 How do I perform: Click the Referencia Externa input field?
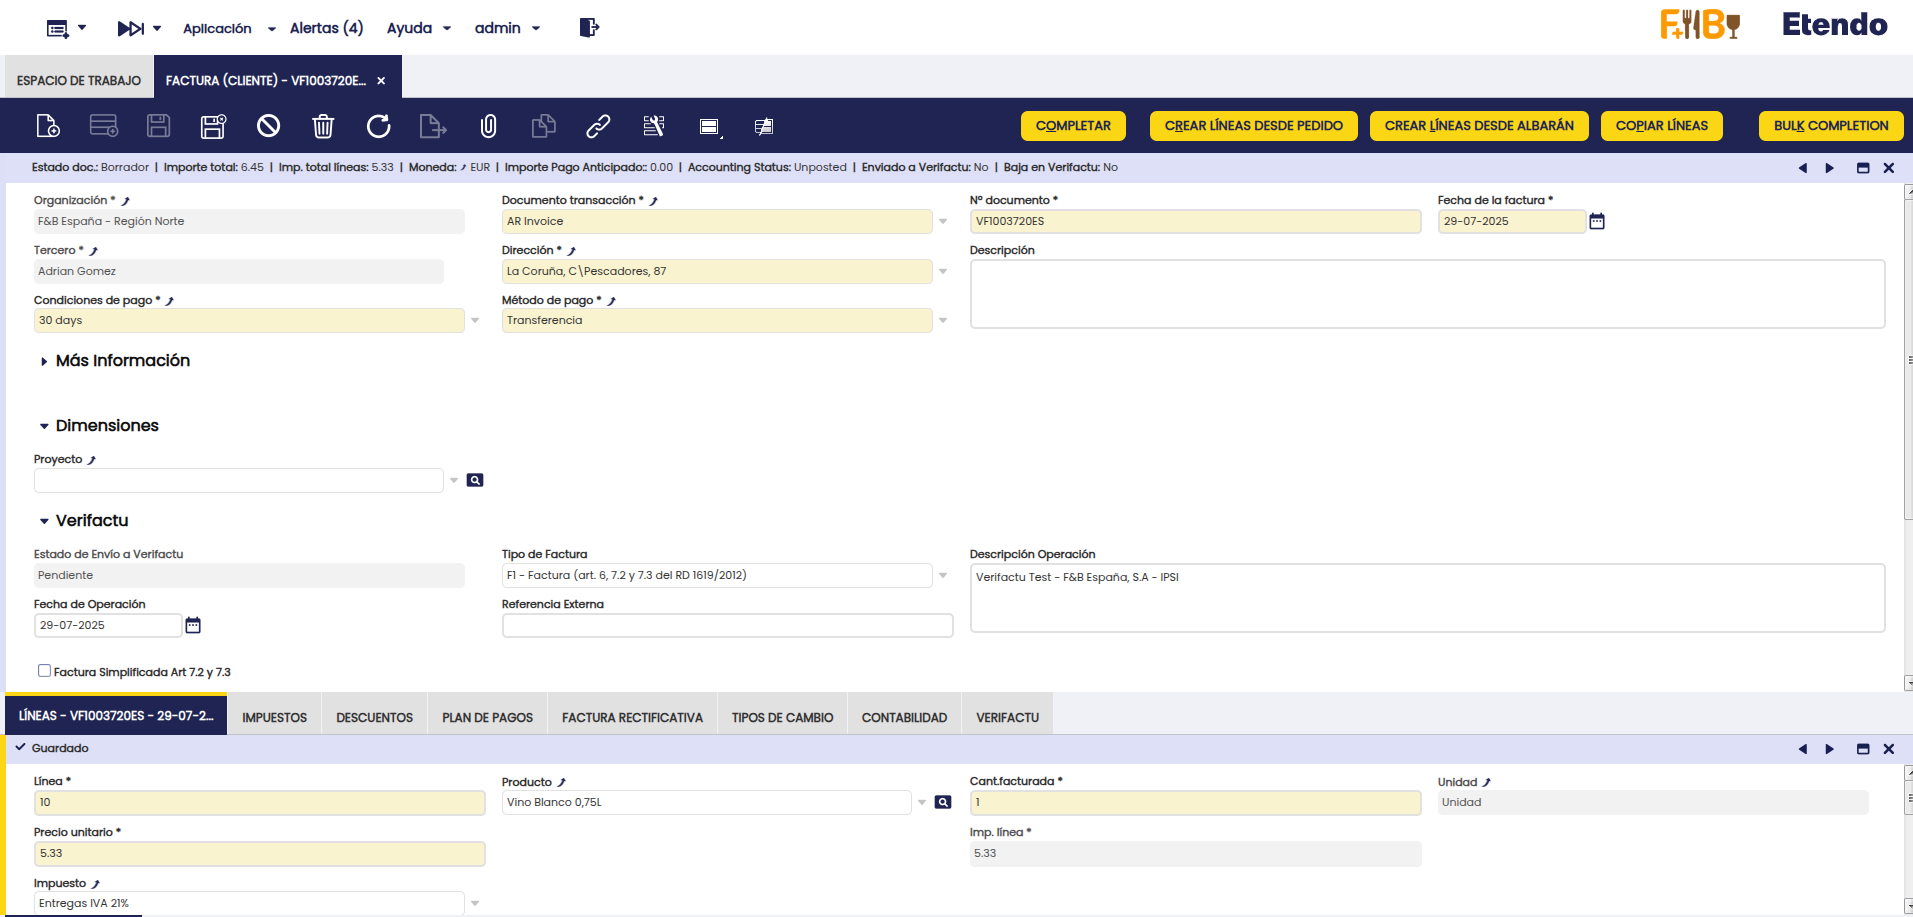[727, 626]
